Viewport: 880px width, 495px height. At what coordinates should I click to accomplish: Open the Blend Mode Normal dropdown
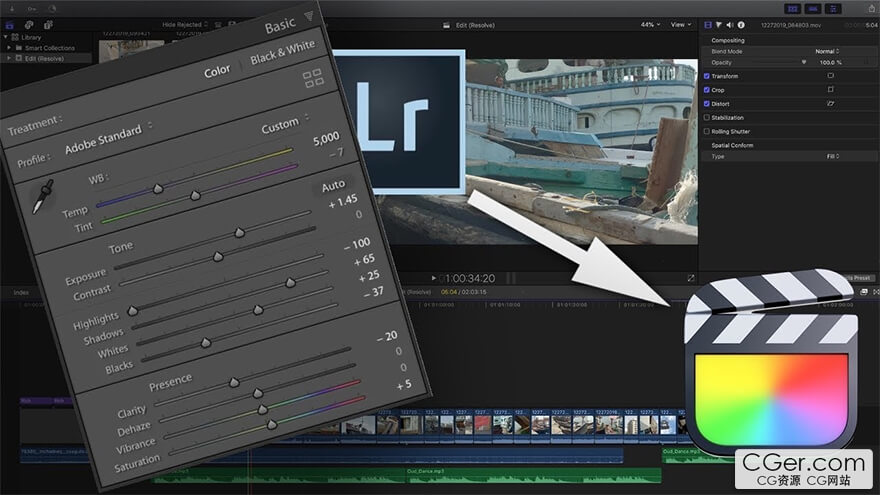(x=826, y=51)
